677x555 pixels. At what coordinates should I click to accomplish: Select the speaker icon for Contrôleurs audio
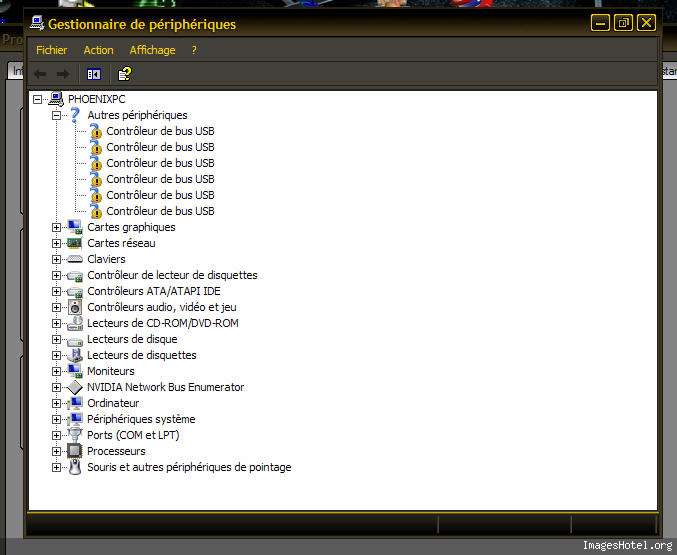click(x=75, y=307)
